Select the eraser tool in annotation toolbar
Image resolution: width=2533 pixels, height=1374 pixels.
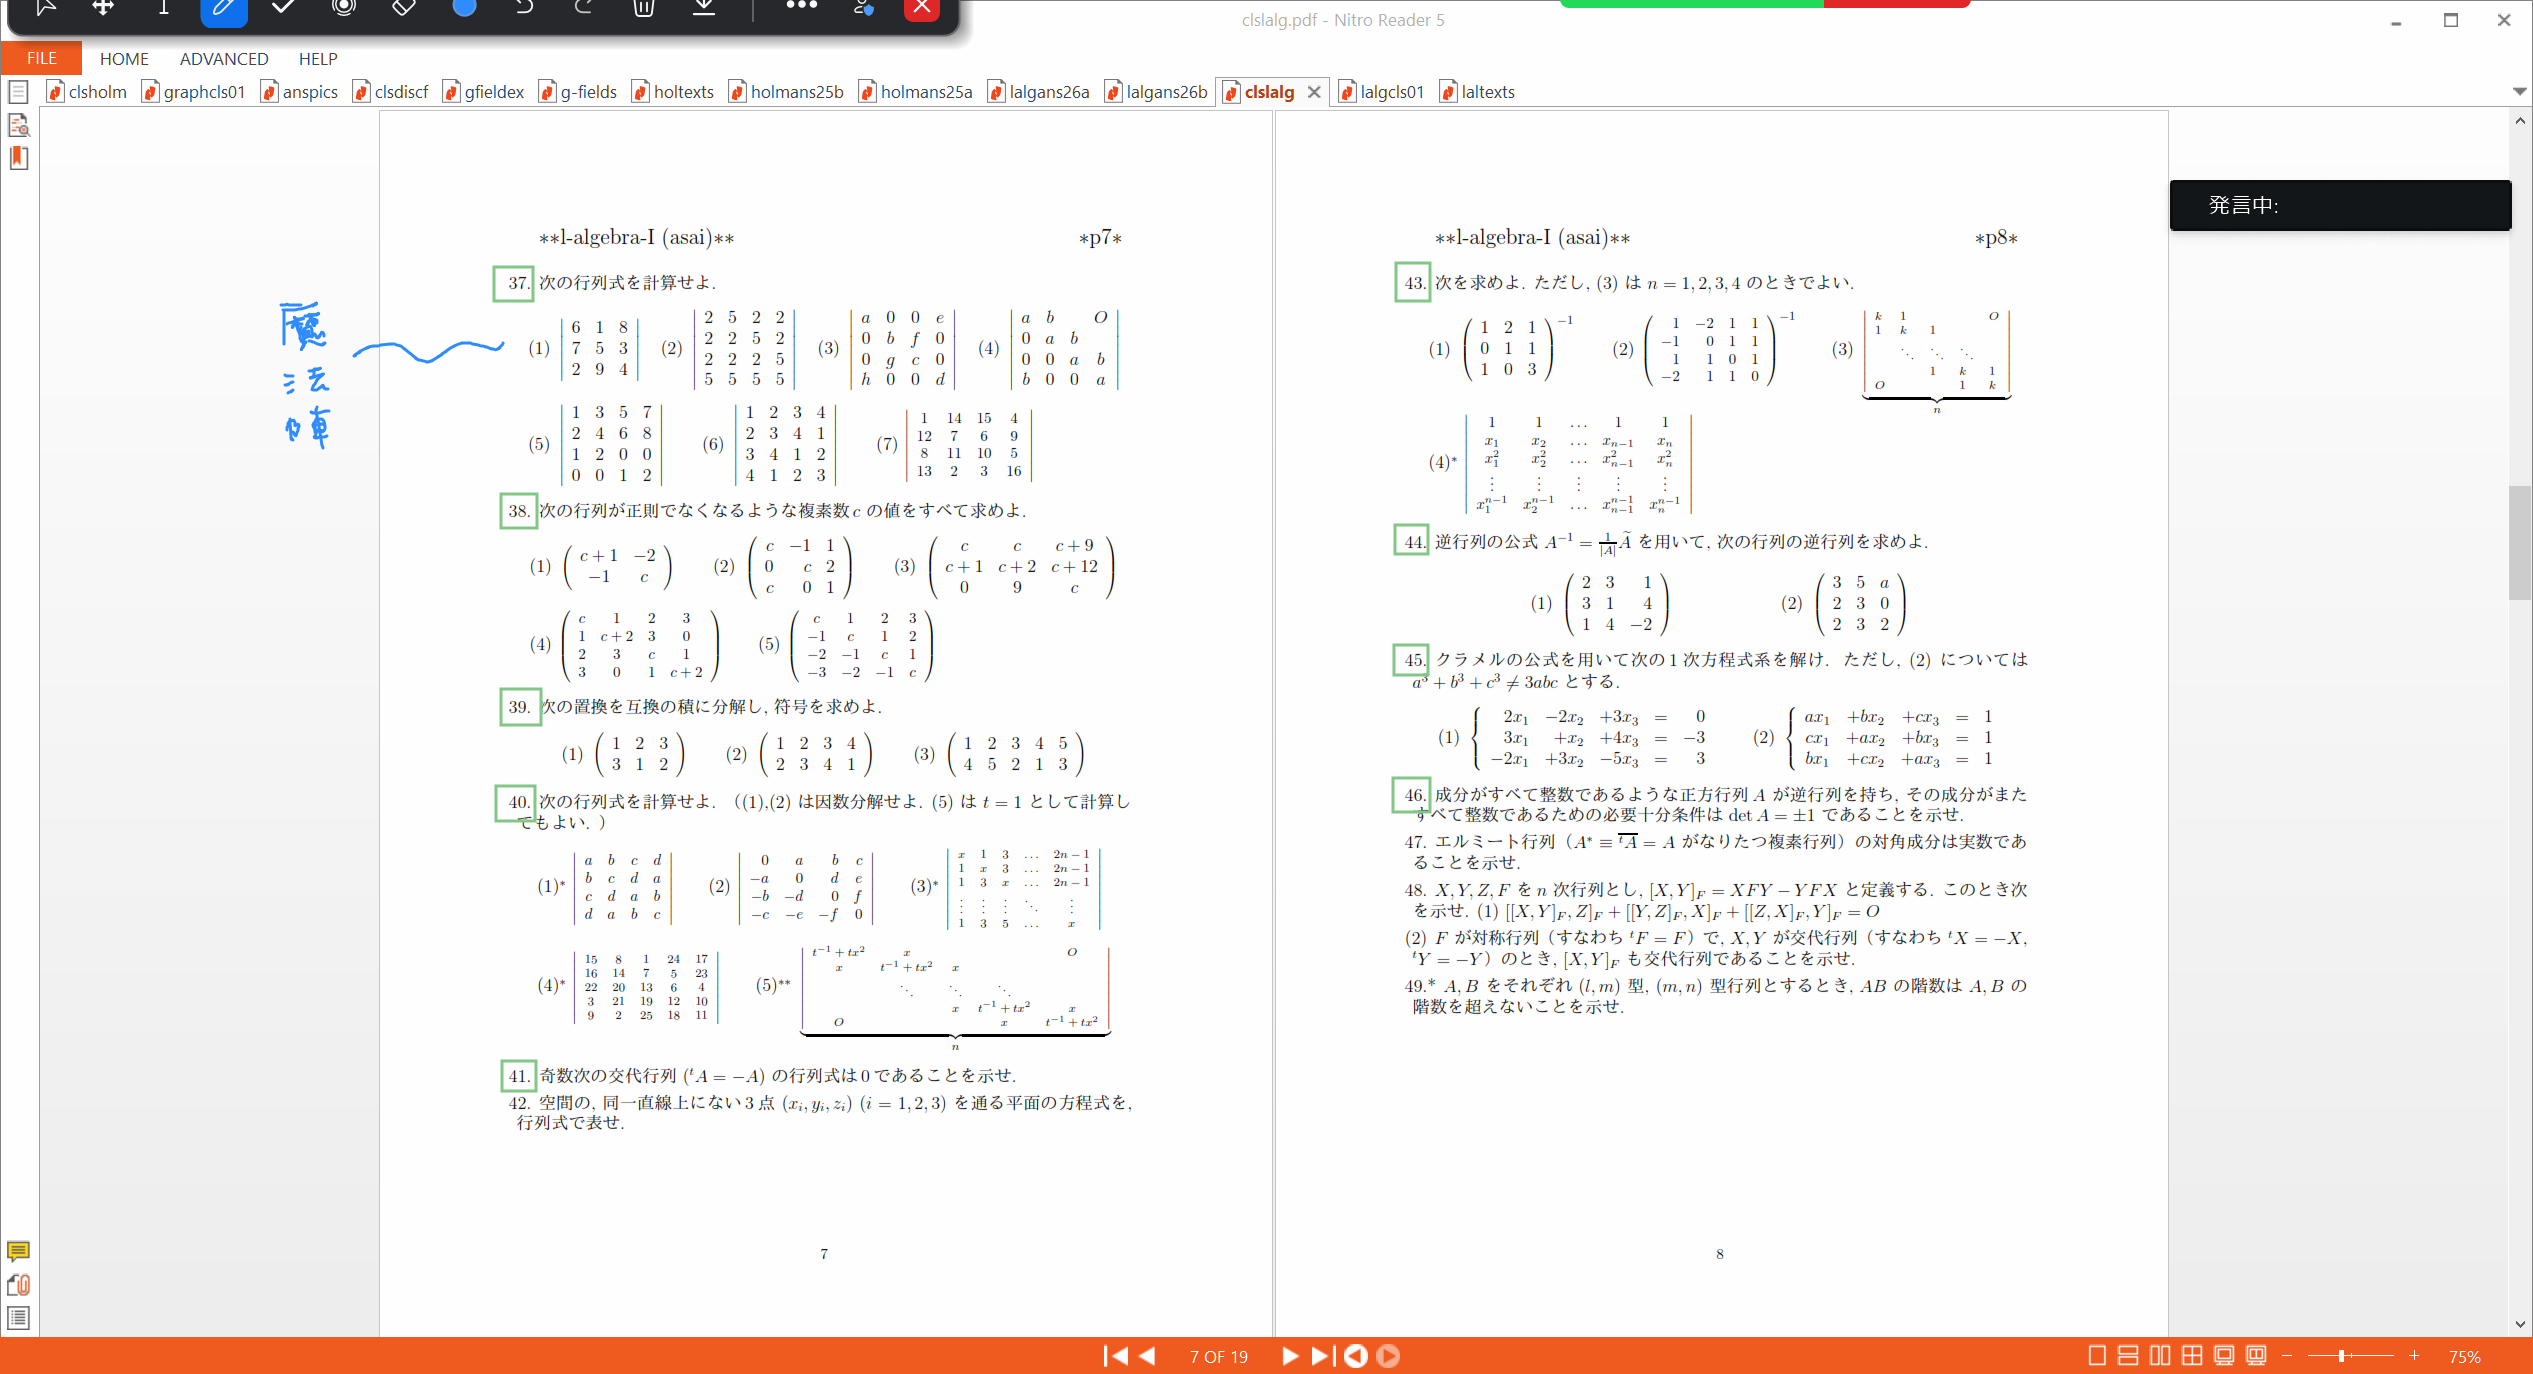[403, 8]
